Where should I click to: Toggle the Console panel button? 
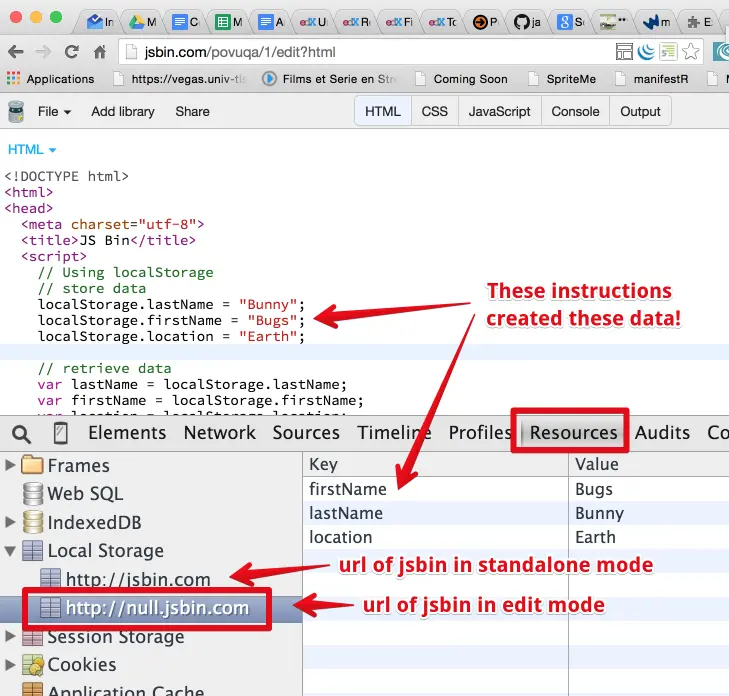(x=575, y=112)
